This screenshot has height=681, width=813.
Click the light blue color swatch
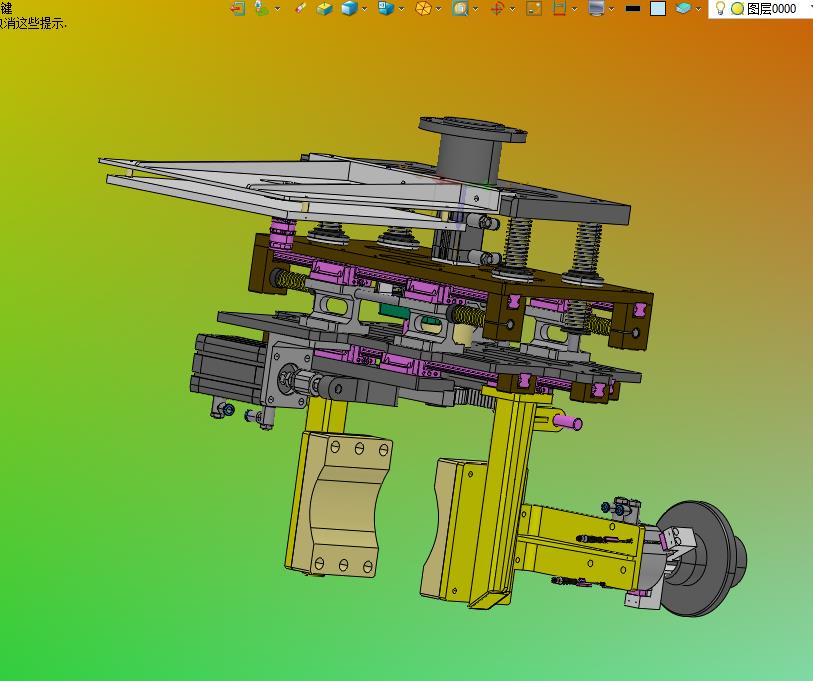(658, 8)
